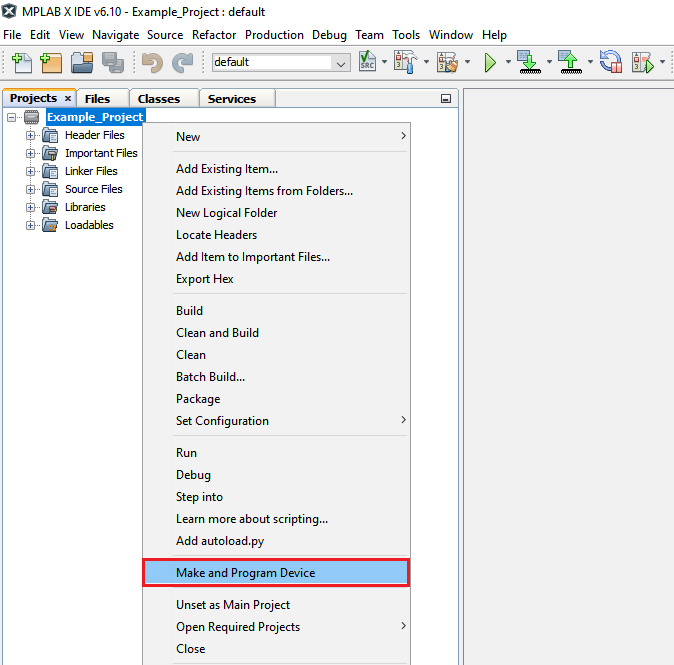
Task: Switch to the Classes tab
Action: tap(164, 99)
